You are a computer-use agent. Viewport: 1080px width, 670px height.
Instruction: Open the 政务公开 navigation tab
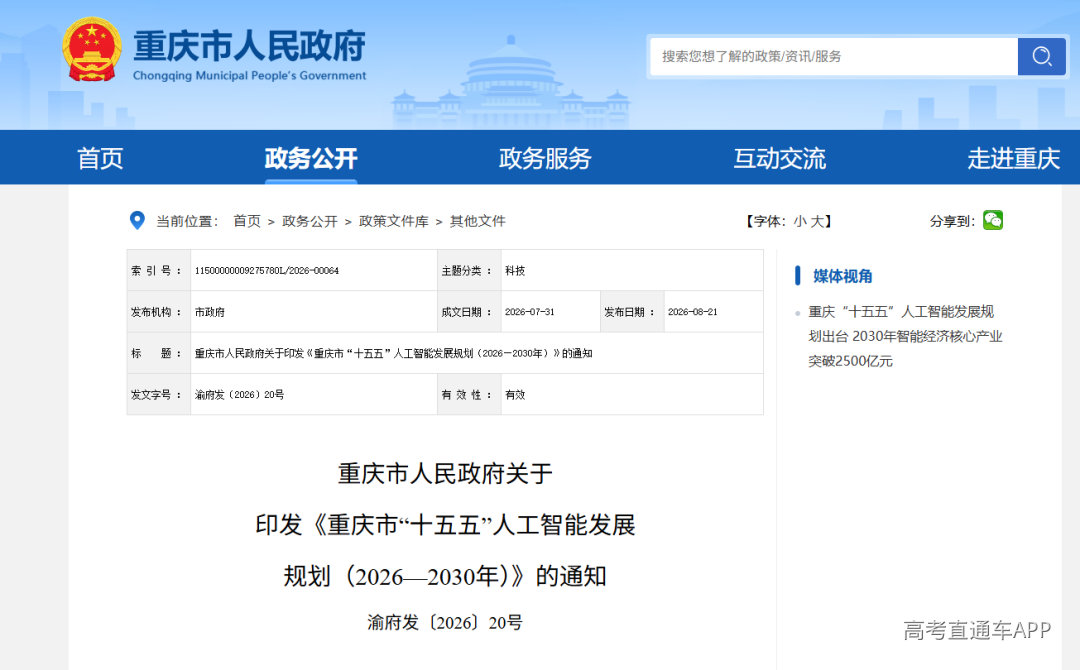(311, 158)
